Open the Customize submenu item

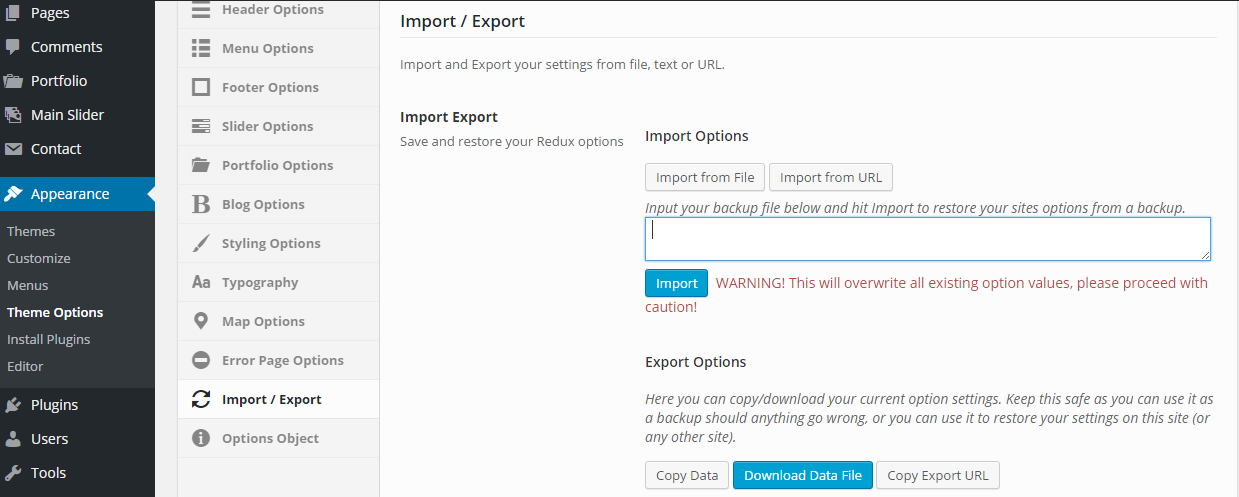coord(39,258)
